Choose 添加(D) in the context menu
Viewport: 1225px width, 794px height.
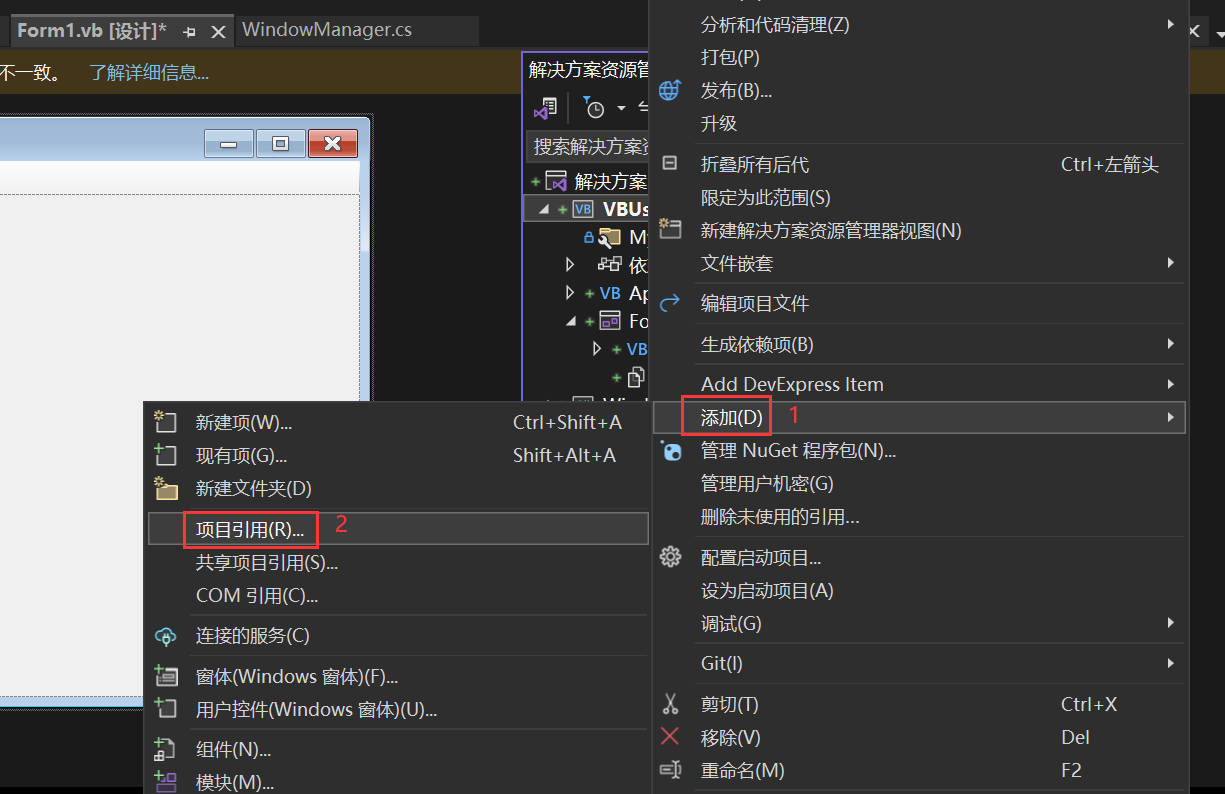click(919, 417)
